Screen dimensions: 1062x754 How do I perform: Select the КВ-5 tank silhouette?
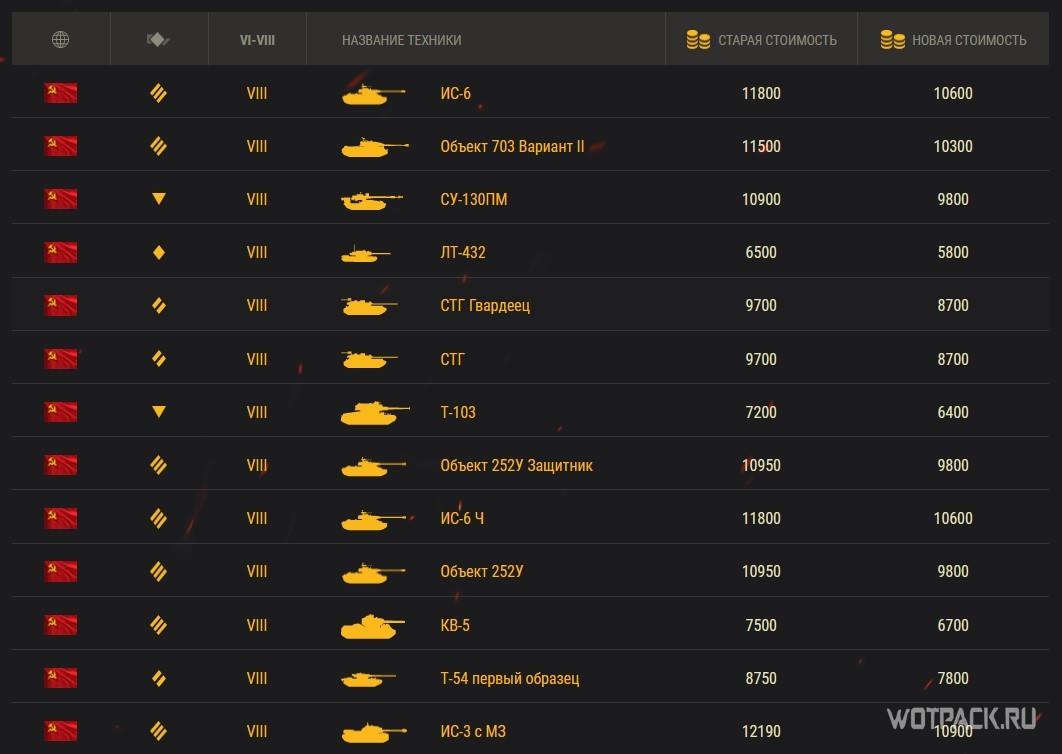[x=373, y=626]
